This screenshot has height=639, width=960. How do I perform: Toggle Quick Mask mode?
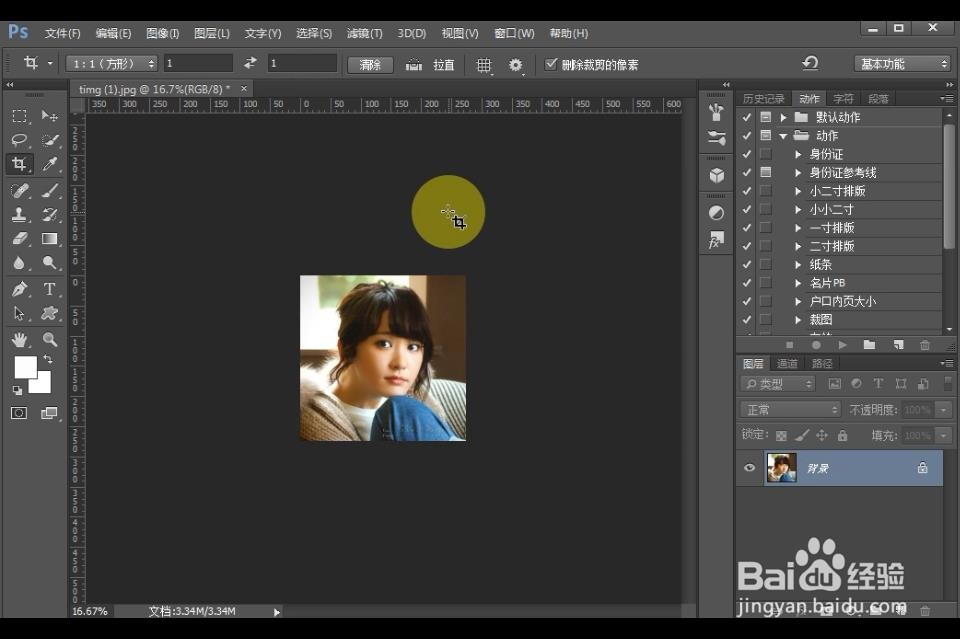click(19, 413)
